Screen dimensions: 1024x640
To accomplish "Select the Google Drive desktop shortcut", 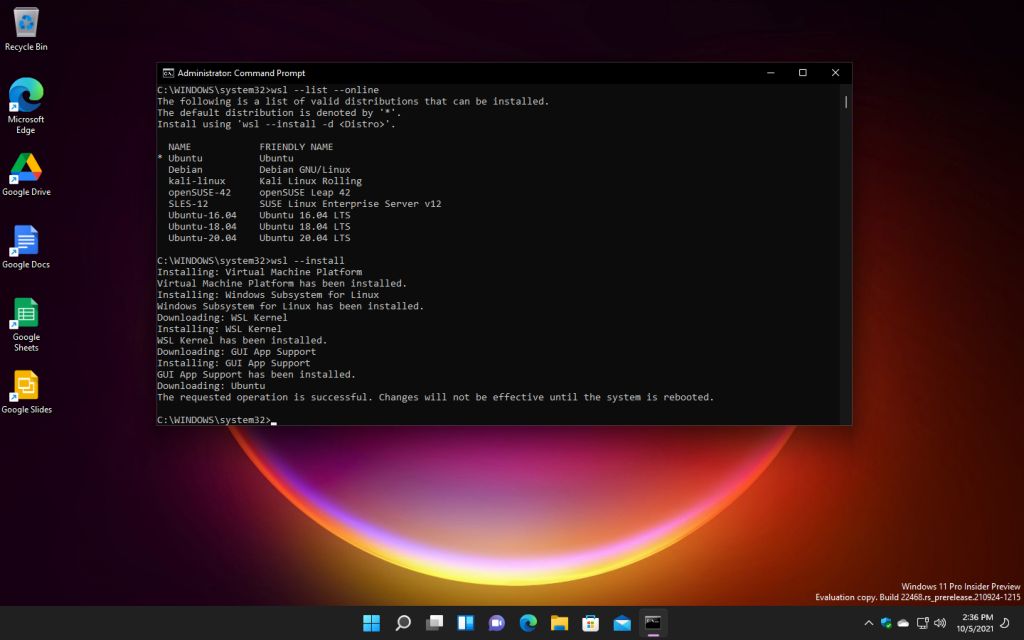I will (26, 169).
